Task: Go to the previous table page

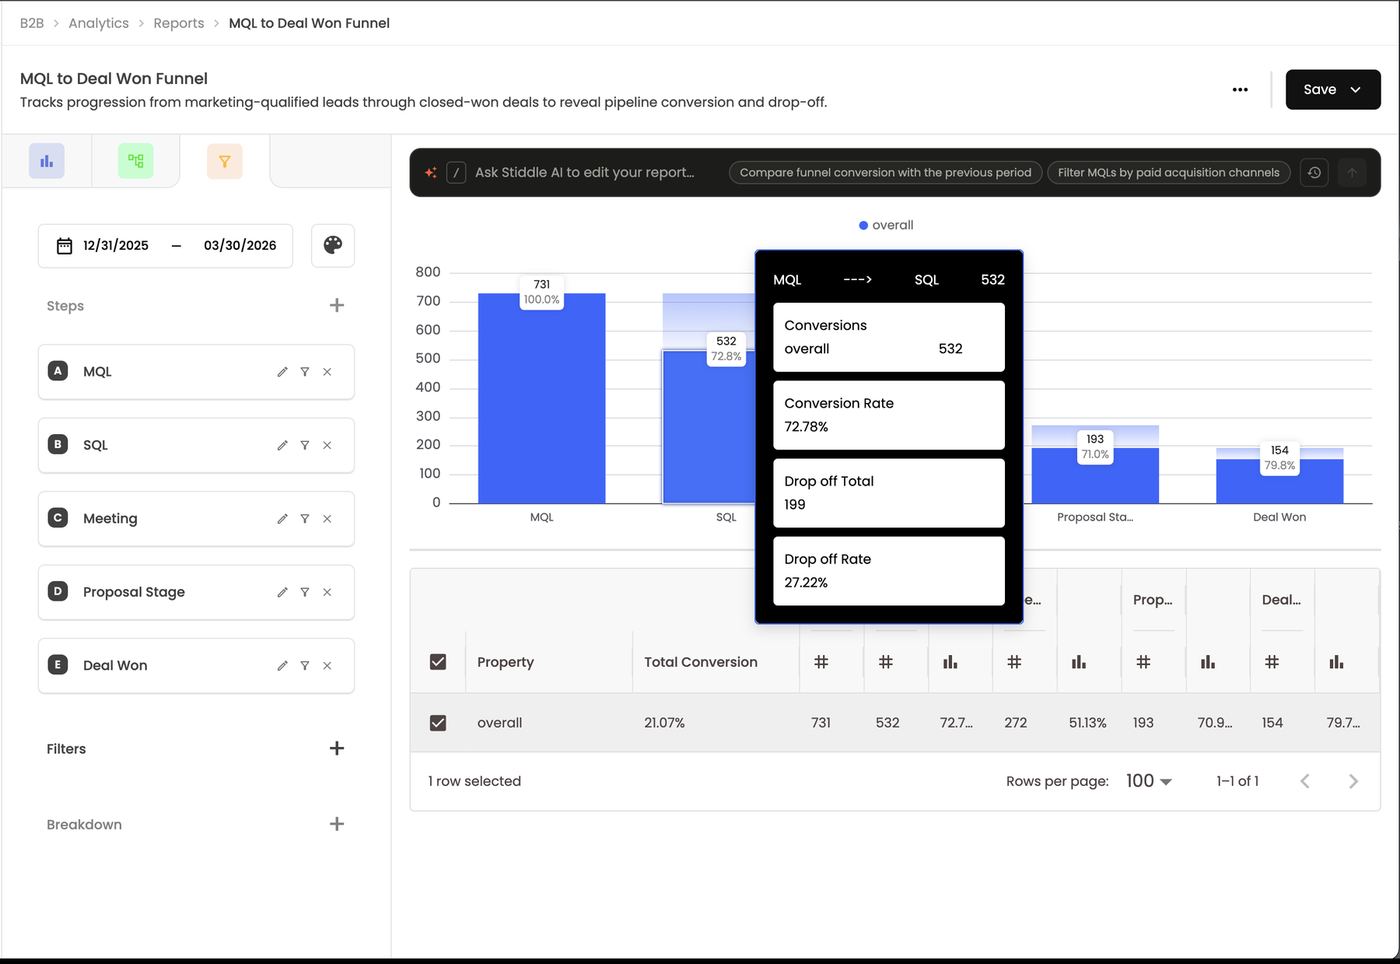Action: [x=1305, y=781]
